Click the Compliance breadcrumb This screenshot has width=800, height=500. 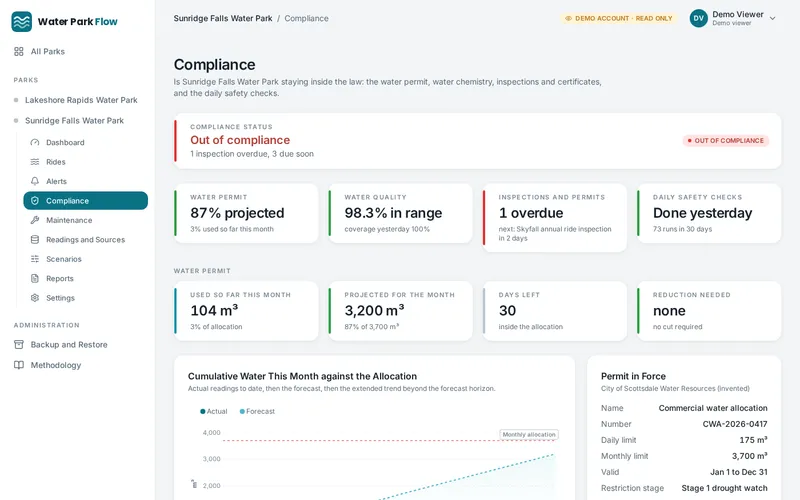coord(306,18)
